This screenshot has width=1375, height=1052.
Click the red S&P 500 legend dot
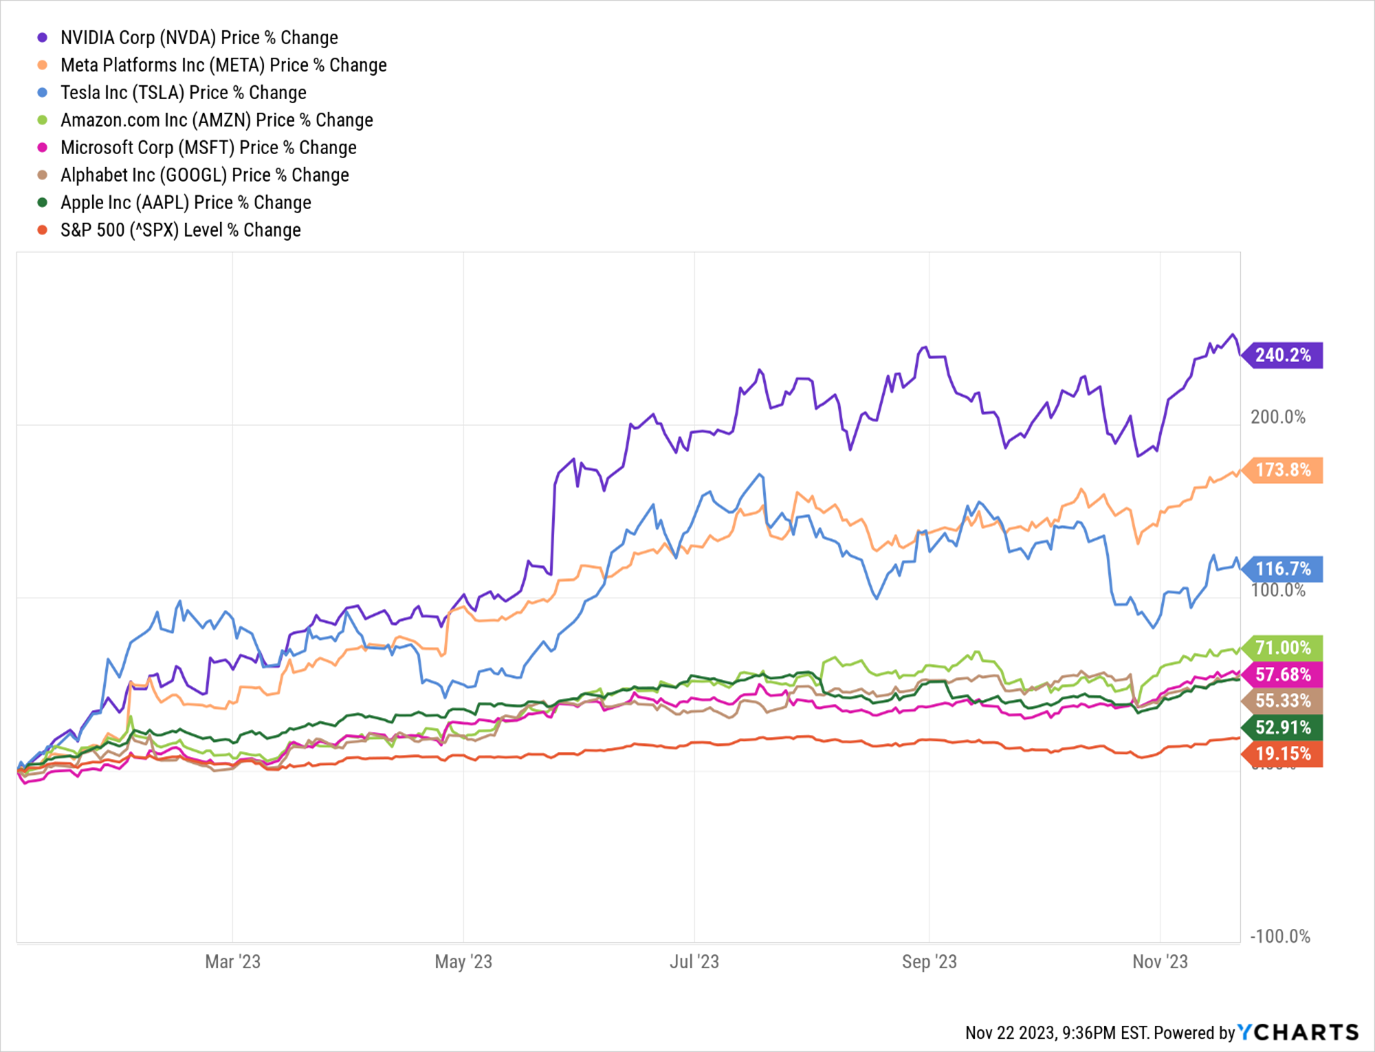coord(42,230)
